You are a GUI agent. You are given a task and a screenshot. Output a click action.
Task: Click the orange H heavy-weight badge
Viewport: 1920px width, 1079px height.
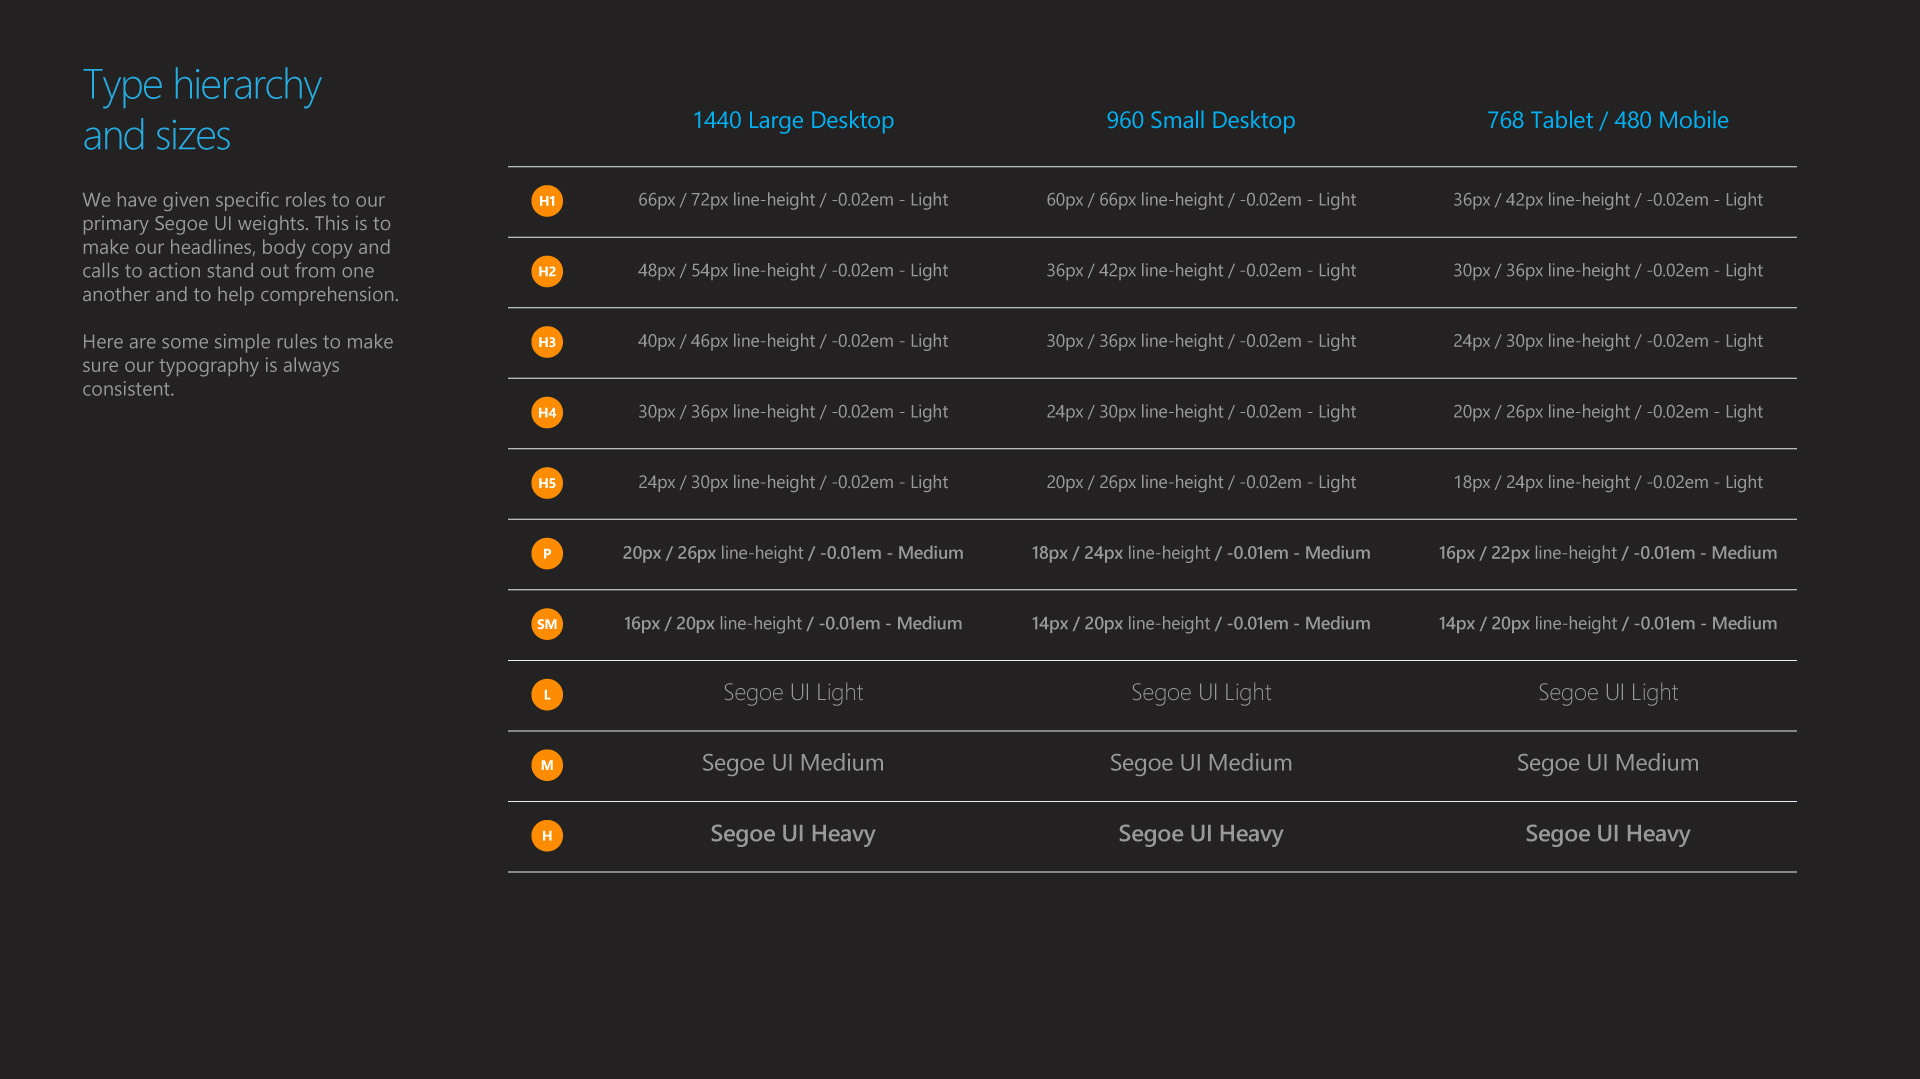pos(547,836)
